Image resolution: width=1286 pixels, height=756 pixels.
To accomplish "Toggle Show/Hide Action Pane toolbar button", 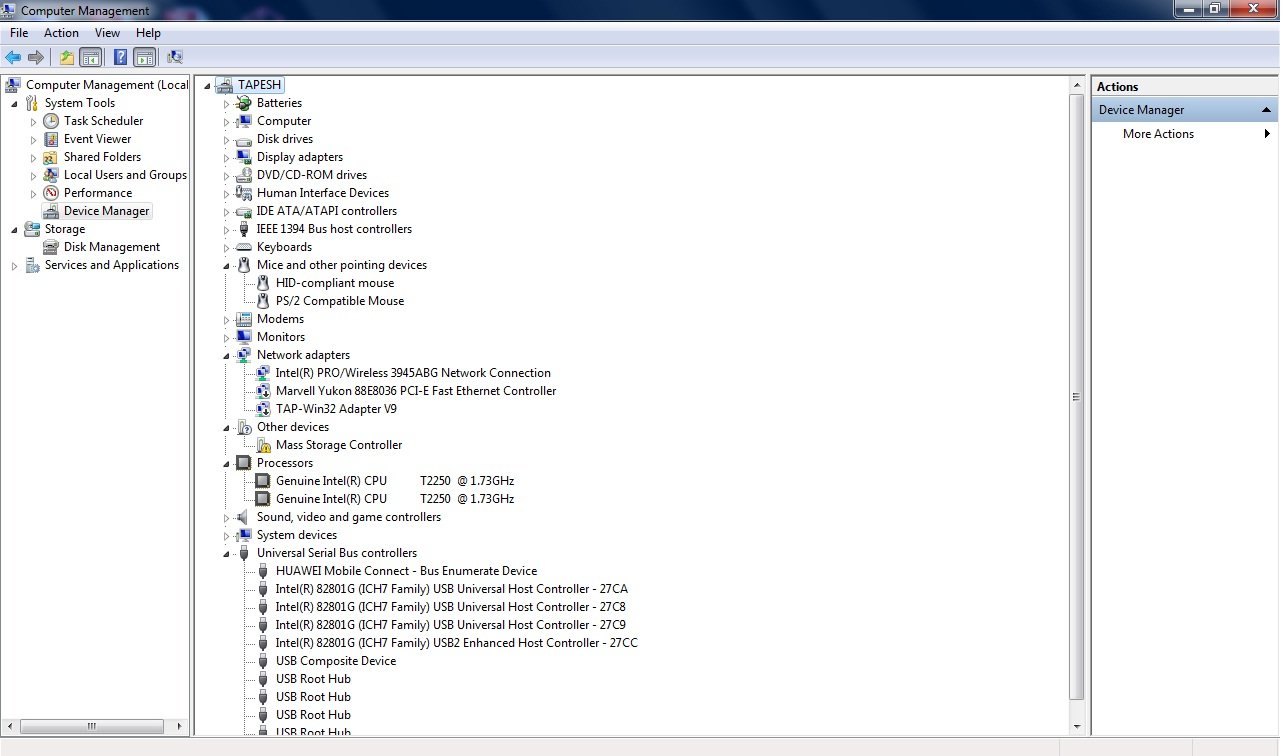I will pyautogui.click(x=144, y=57).
